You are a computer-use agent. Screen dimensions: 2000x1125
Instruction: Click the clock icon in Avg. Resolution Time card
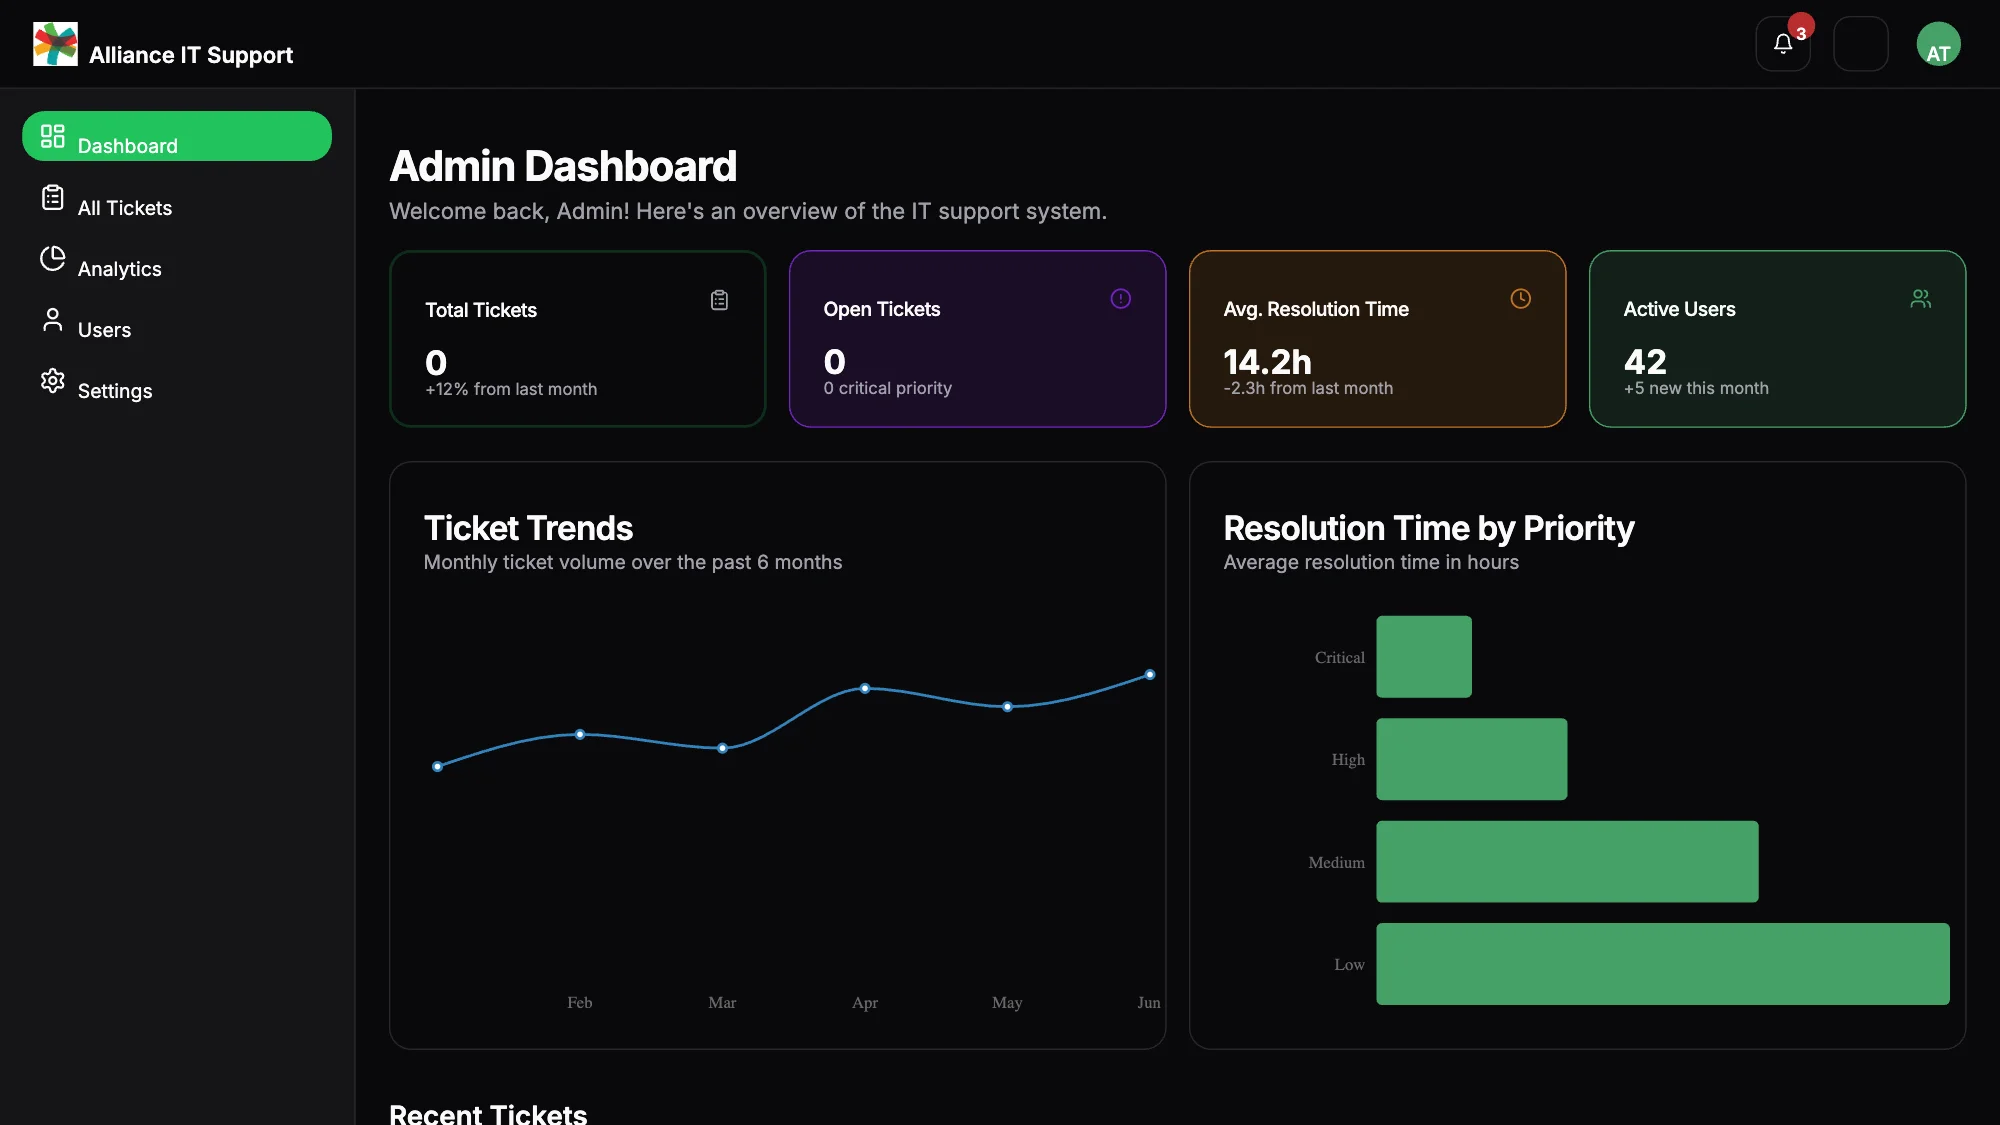[x=1521, y=299]
